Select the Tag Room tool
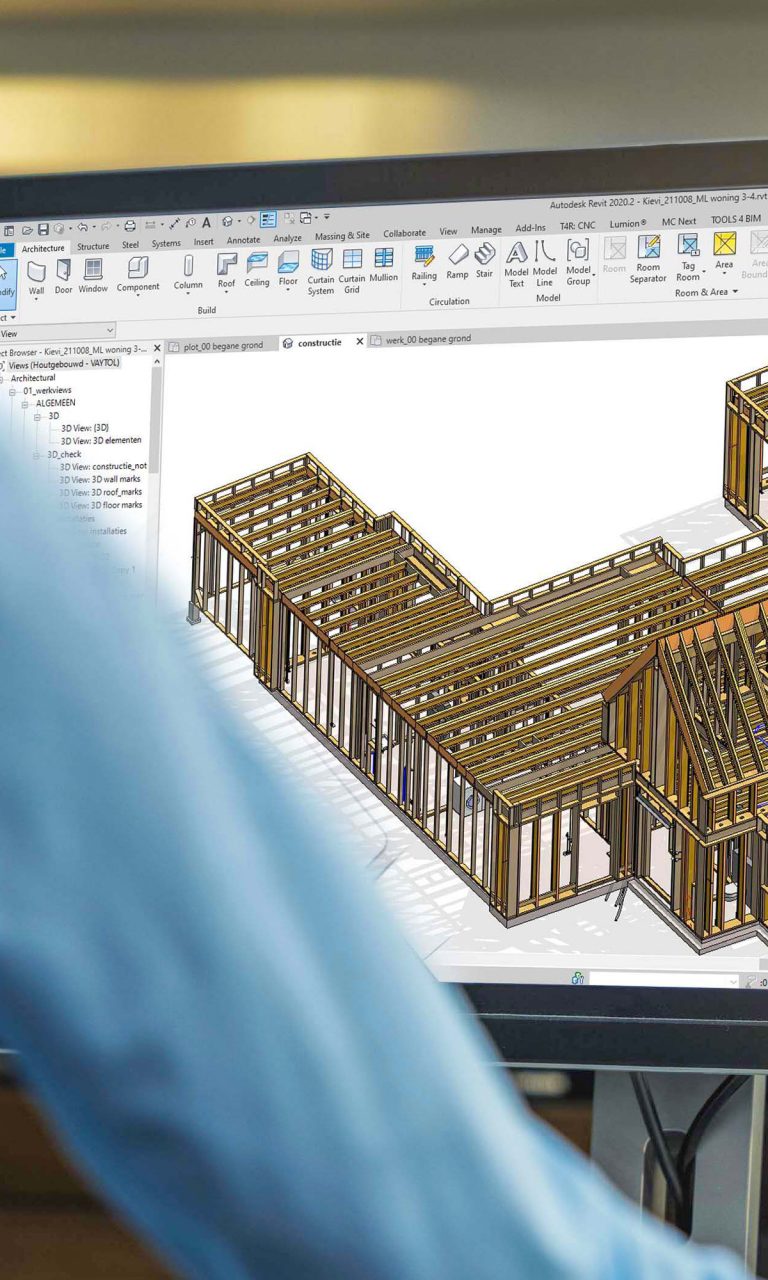The height and width of the screenshot is (1280, 768). (688, 258)
